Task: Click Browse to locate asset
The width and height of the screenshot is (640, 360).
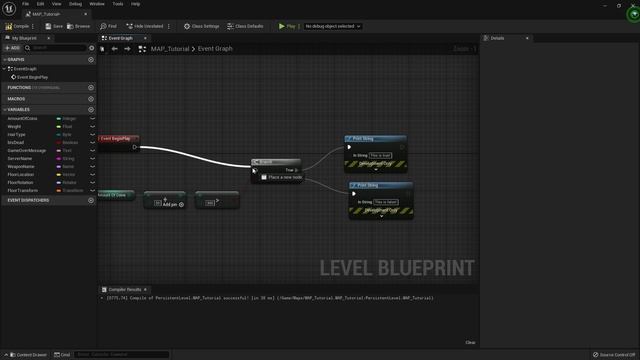Action: pos(78,26)
